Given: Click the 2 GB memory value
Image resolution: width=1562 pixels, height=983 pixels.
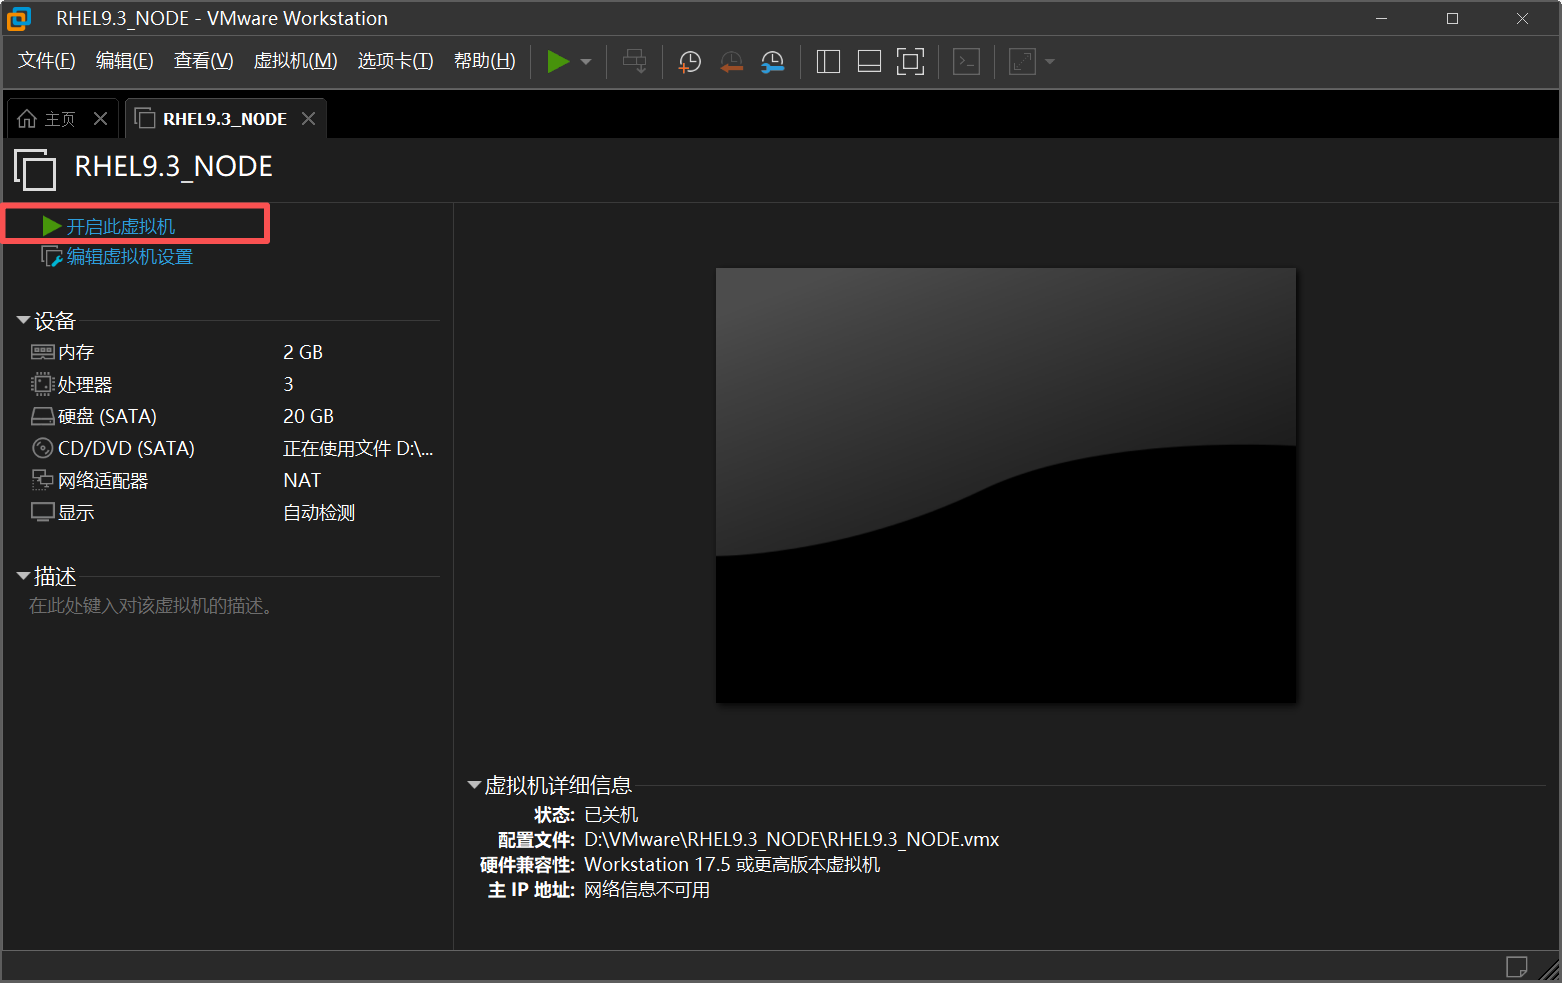Looking at the screenshot, I should 303,353.
